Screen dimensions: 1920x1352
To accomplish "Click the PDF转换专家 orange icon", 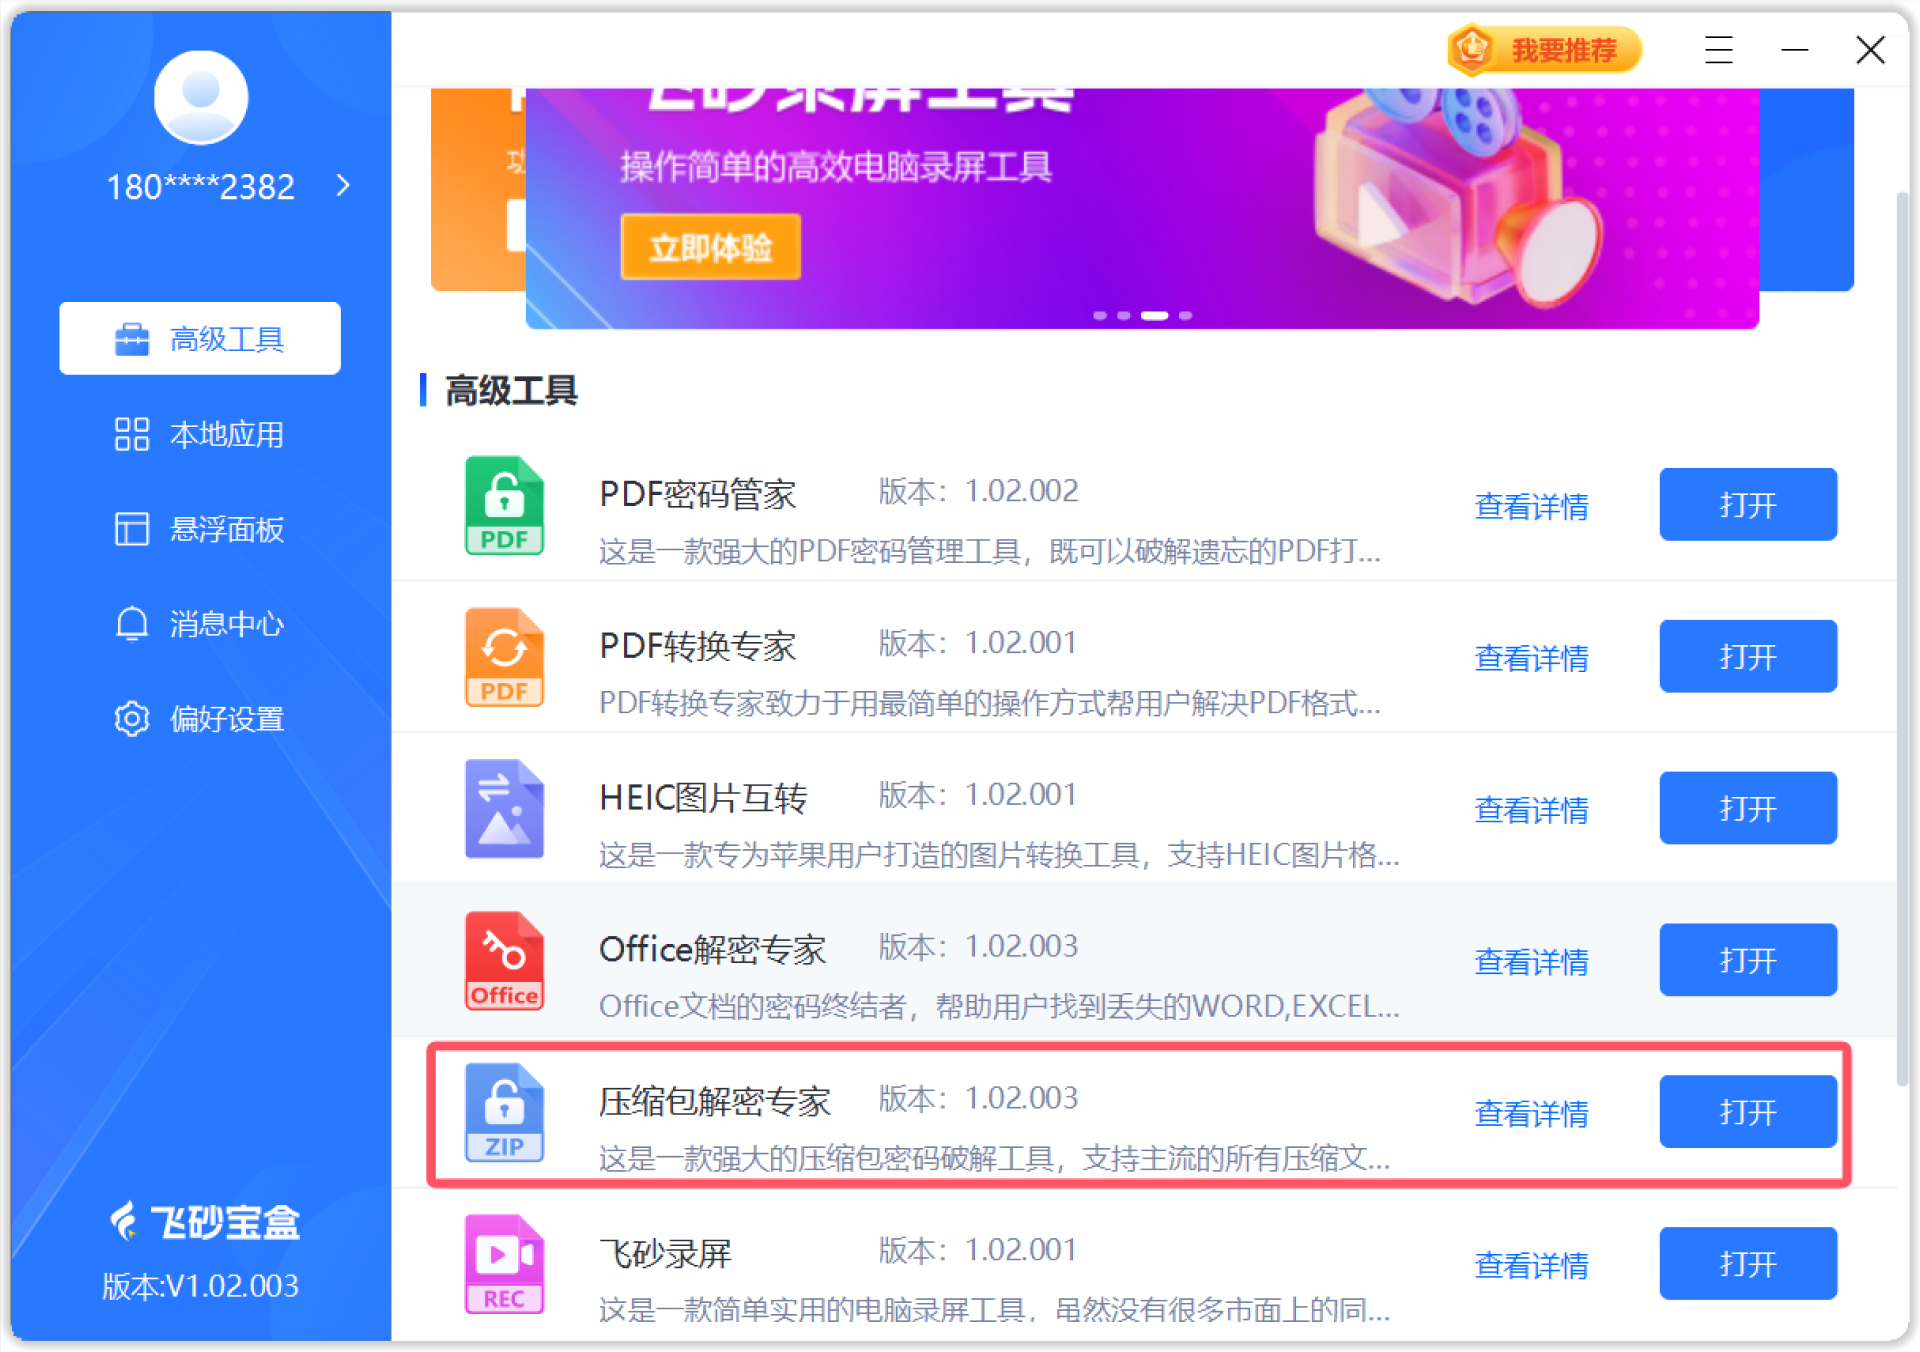I will [x=504, y=657].
